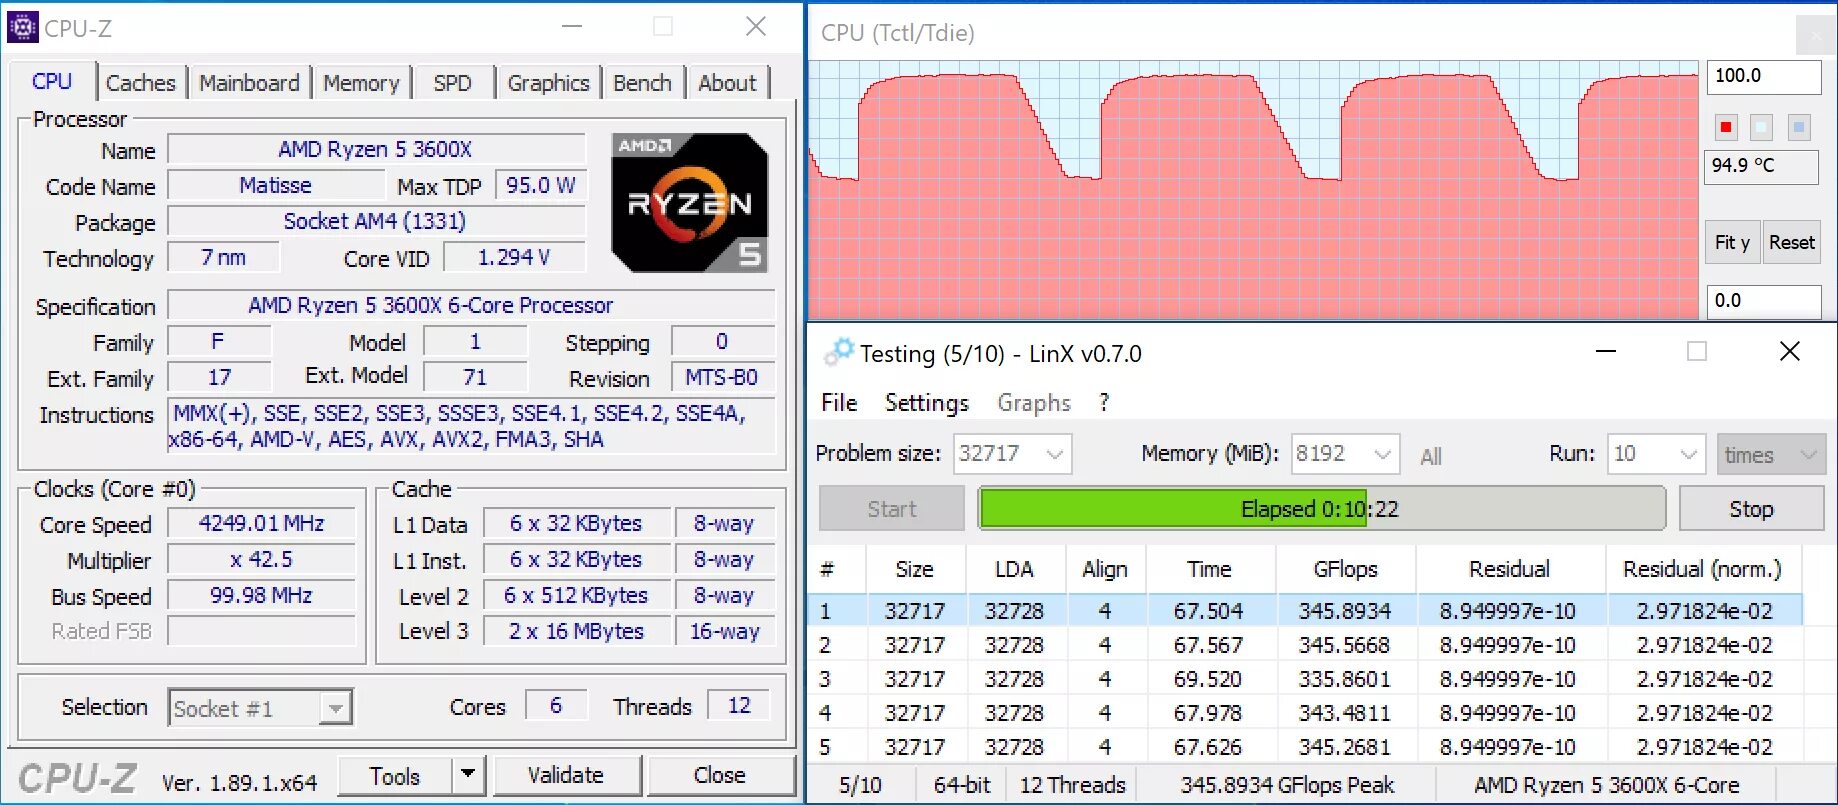Expand the Problem size dropdown
The image size is (1838, 805).
coord(1054,454)
